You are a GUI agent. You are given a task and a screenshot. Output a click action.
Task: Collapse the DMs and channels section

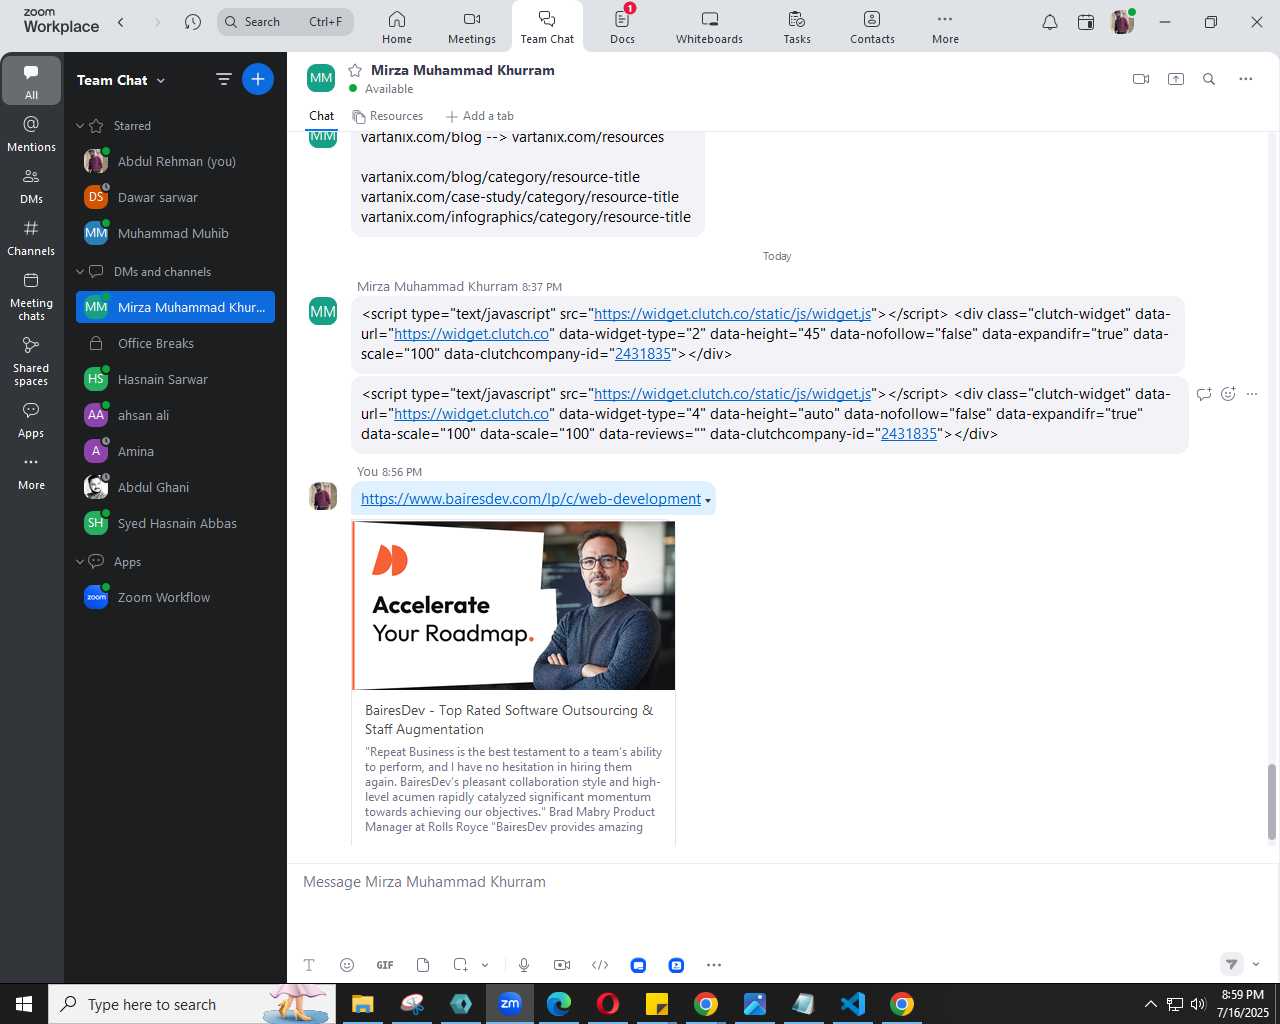click(80, 272)
